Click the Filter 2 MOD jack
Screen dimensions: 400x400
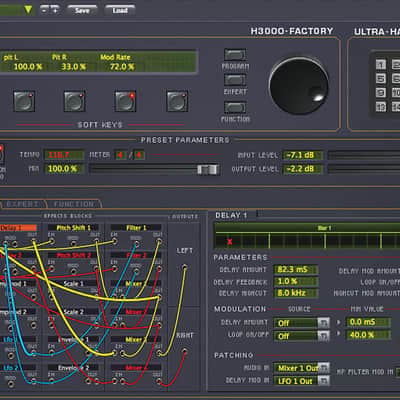tap(136, 271)
